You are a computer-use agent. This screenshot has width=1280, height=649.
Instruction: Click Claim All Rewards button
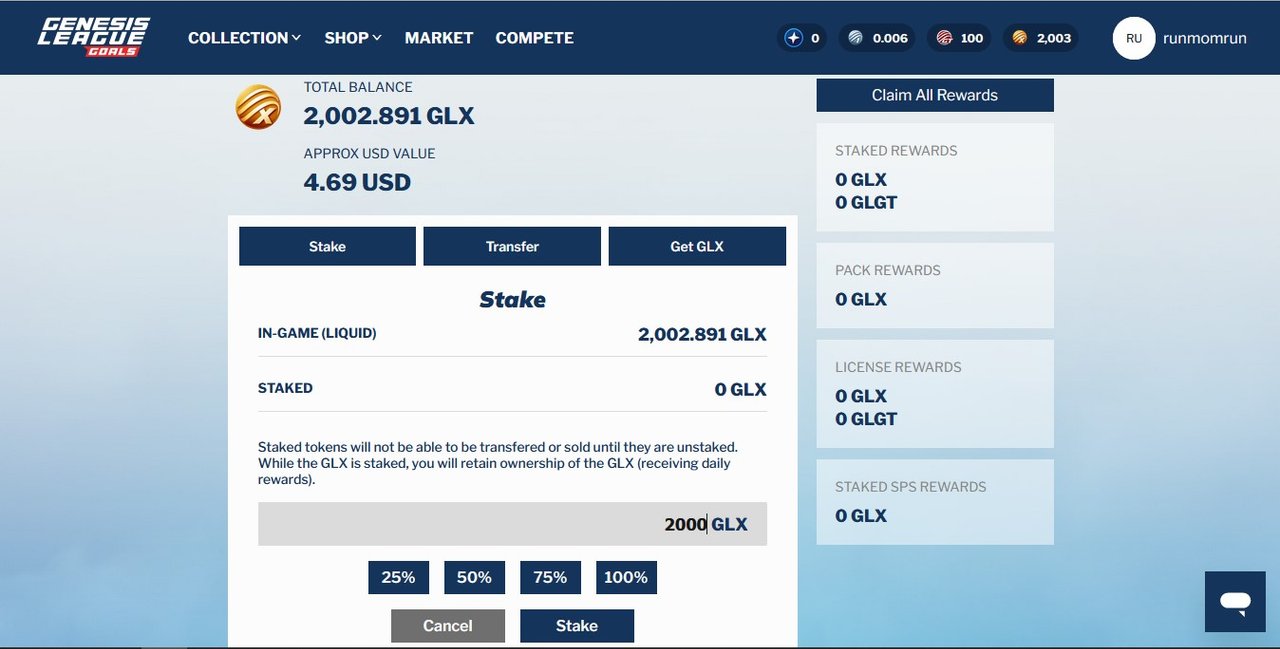[x=935, y=95]
